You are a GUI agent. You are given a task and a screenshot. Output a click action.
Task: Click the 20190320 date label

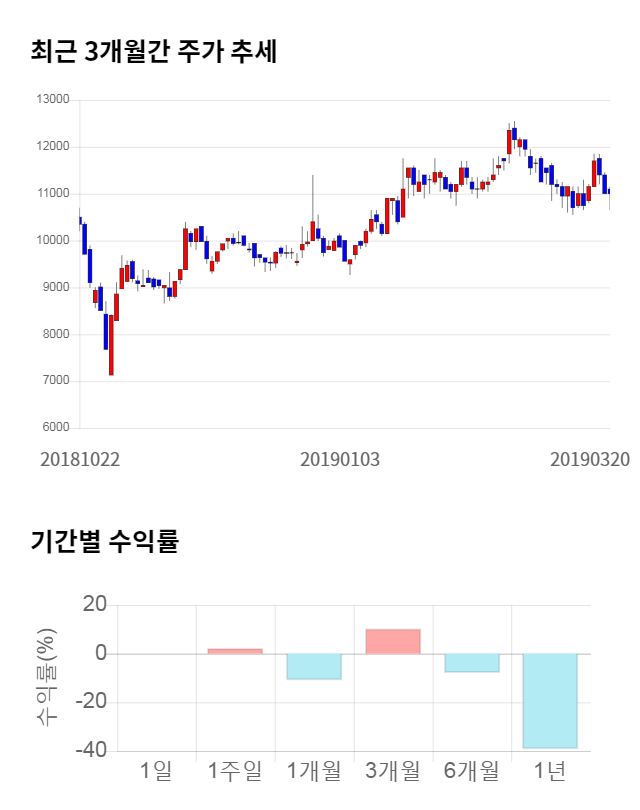pyautogui.click(x=590, y=459)
